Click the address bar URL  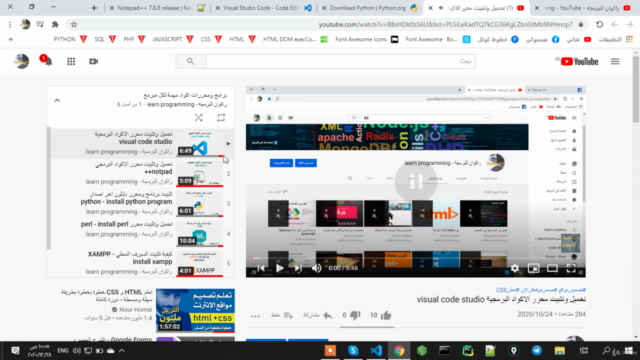446,24
